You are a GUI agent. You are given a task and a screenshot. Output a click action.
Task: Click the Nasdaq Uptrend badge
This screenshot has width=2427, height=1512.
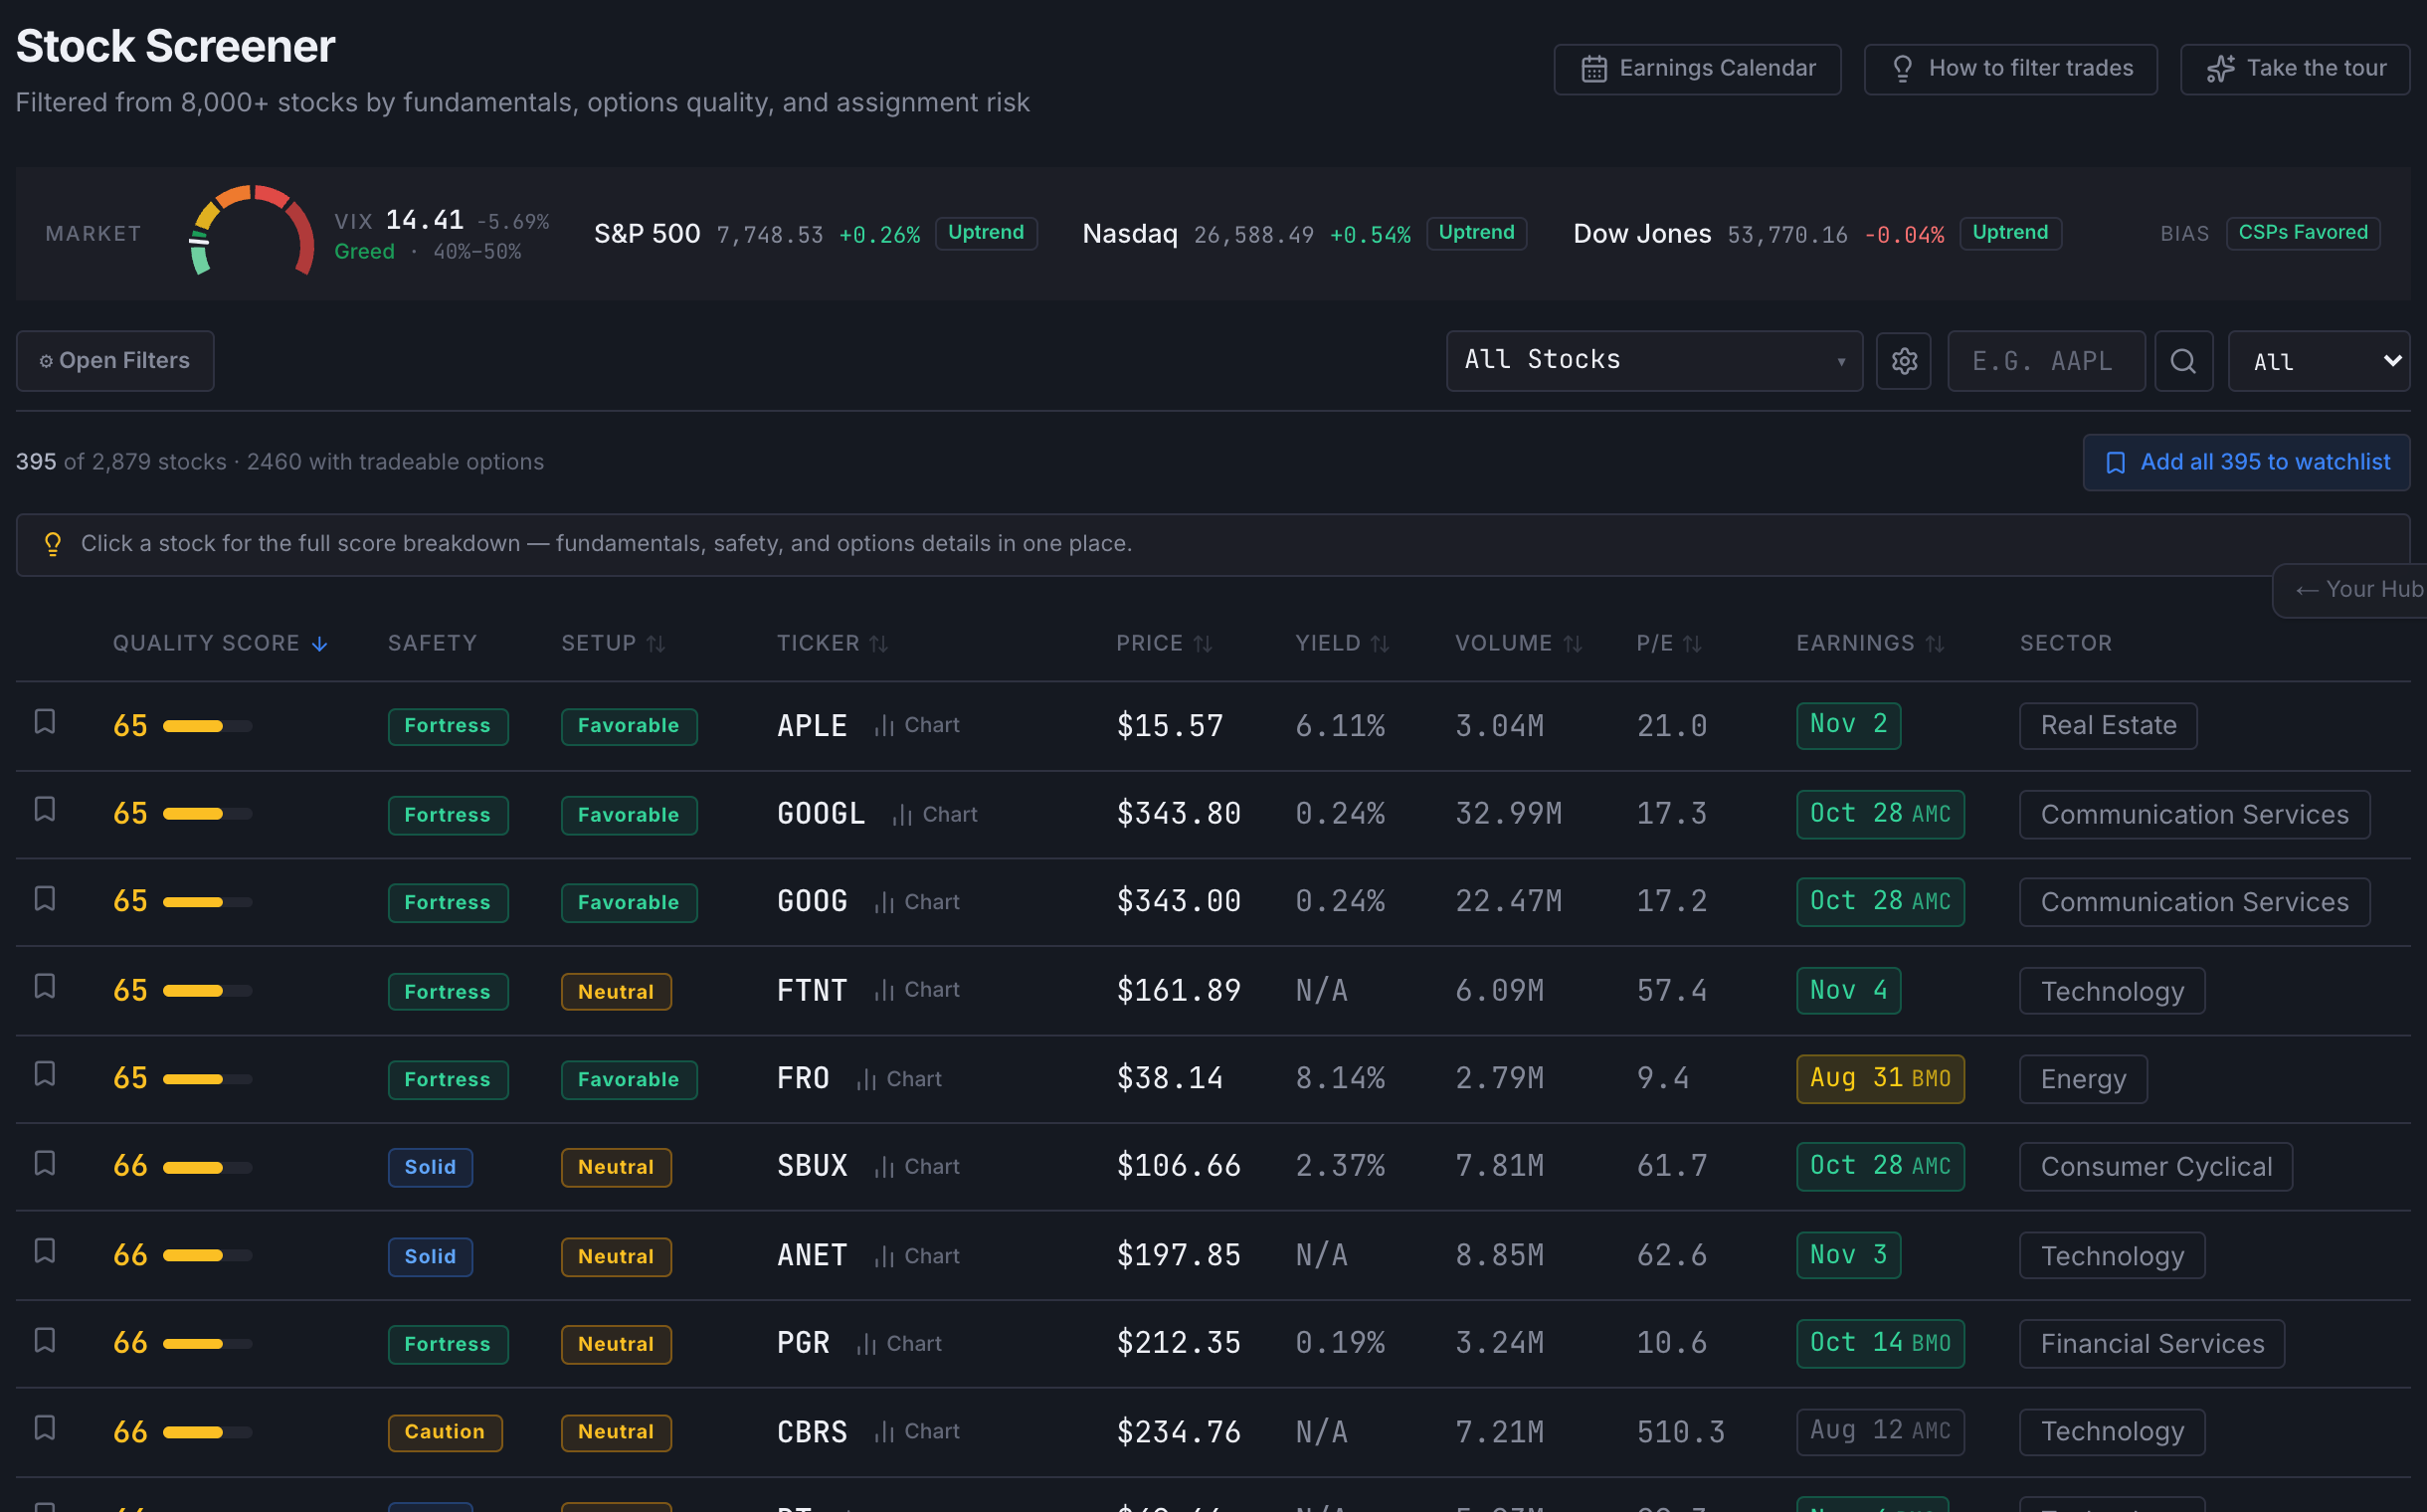pyautogui.click(x=1476, y=233)
